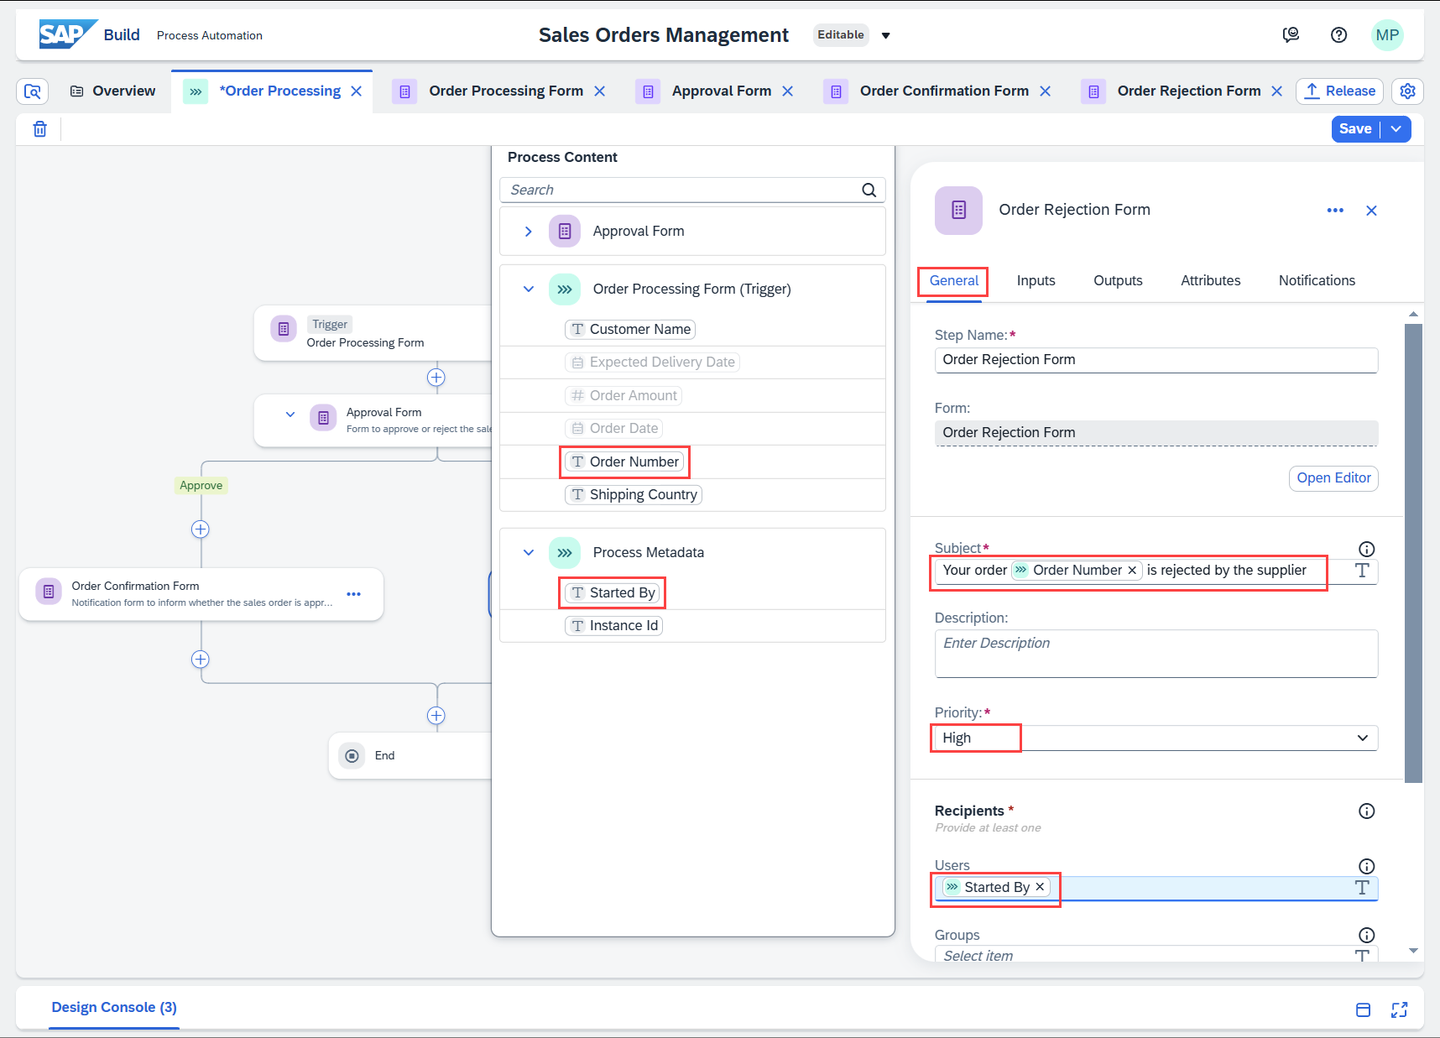Open Order Confirmation Form step options dots
Screen dimensions: 1440x1038
[354, 594]
